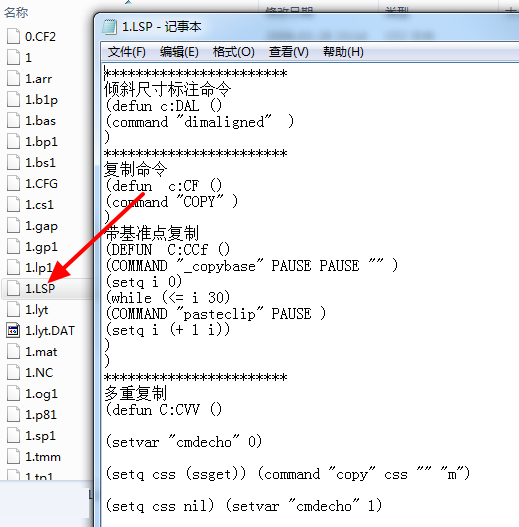Screen dimensions: 519x527
Task: Click the Notepad icon in title bar
Action: coord(110,27)
